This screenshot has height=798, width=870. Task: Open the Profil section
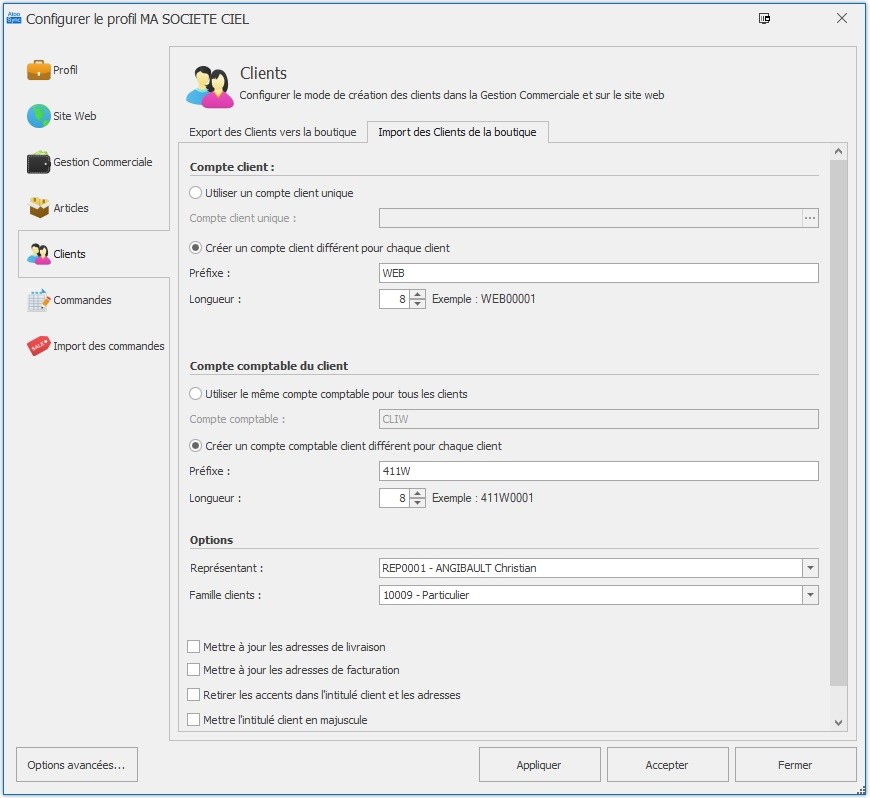(x=65, y=70)
